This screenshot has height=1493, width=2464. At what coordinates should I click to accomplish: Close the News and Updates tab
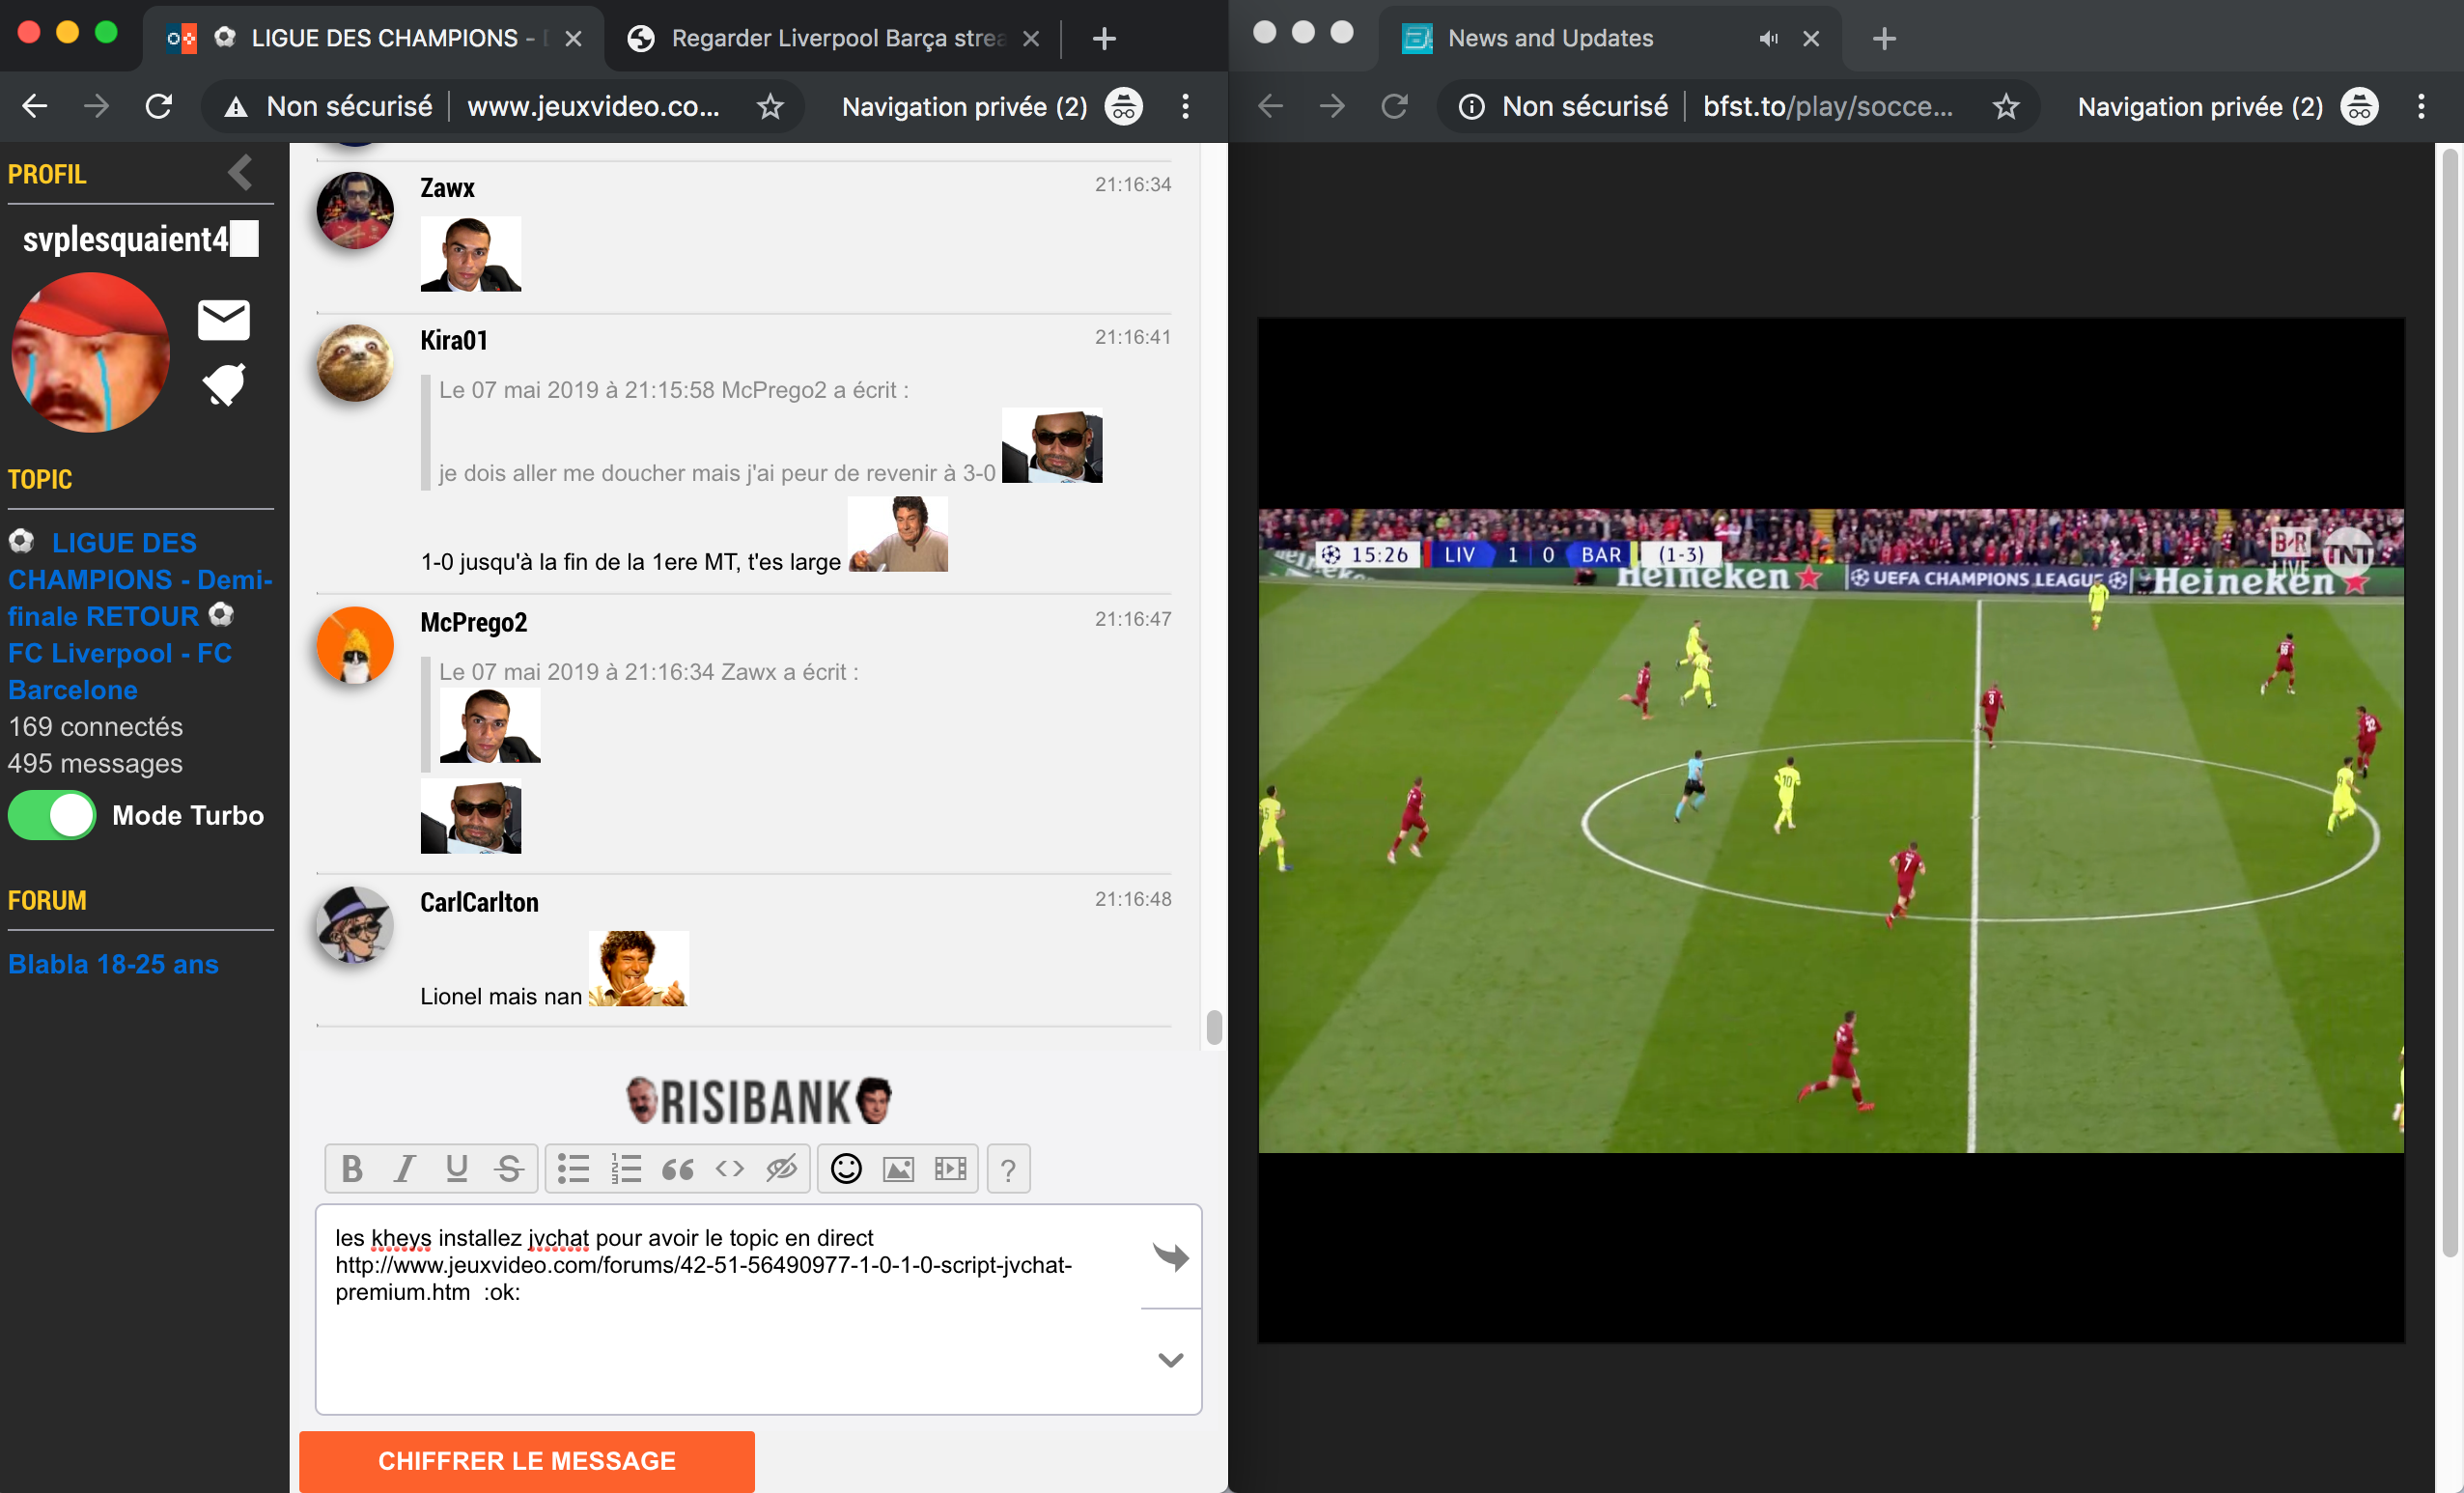point(1811,38)
